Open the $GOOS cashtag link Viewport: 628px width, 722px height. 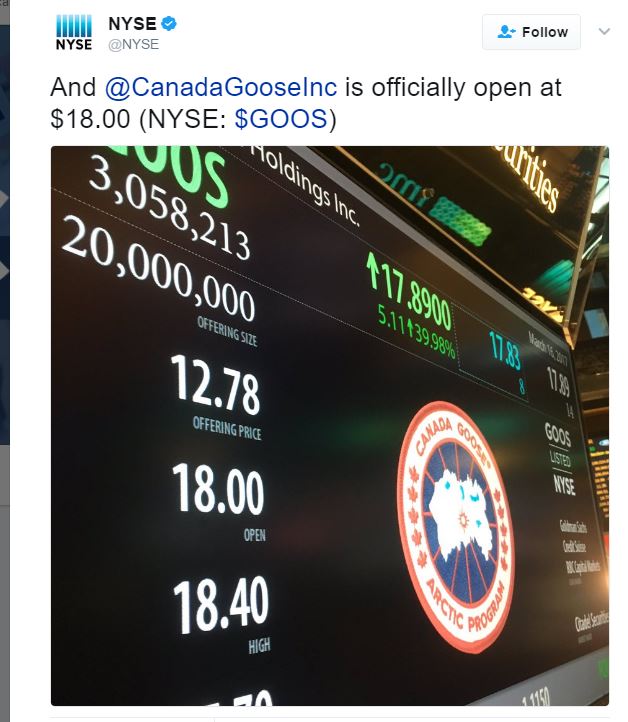(x=281, y=118)
